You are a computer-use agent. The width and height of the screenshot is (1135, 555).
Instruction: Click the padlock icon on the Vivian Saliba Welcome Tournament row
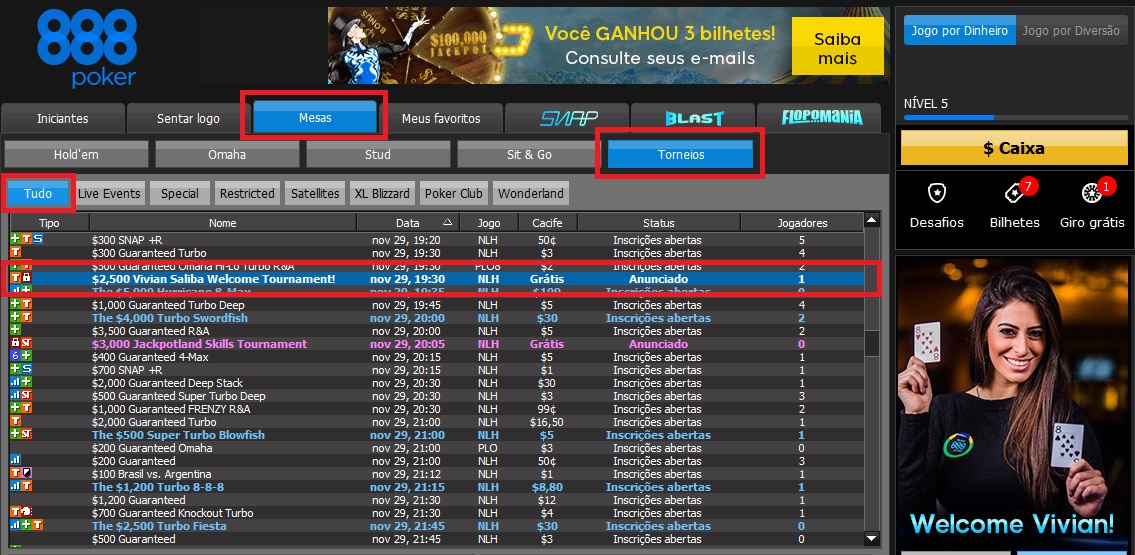26,279
